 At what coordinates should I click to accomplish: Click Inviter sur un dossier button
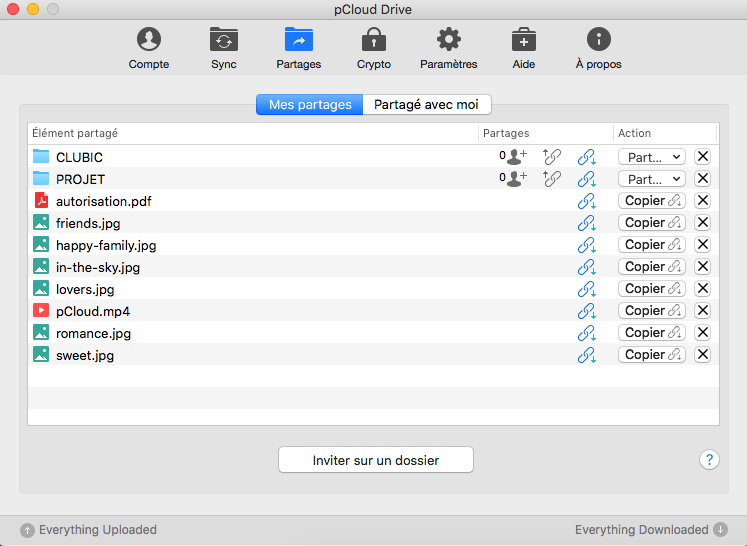376,460
